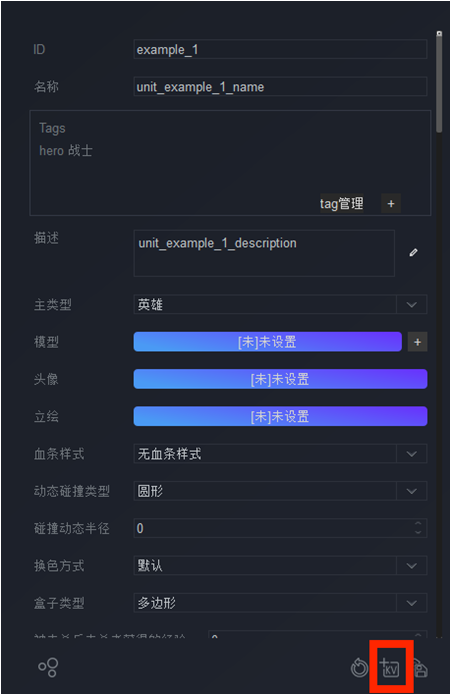Viewport: 451px width, 695px height.
Task: Open the three-circles icon at bottom left
Action: pos(48,667)
